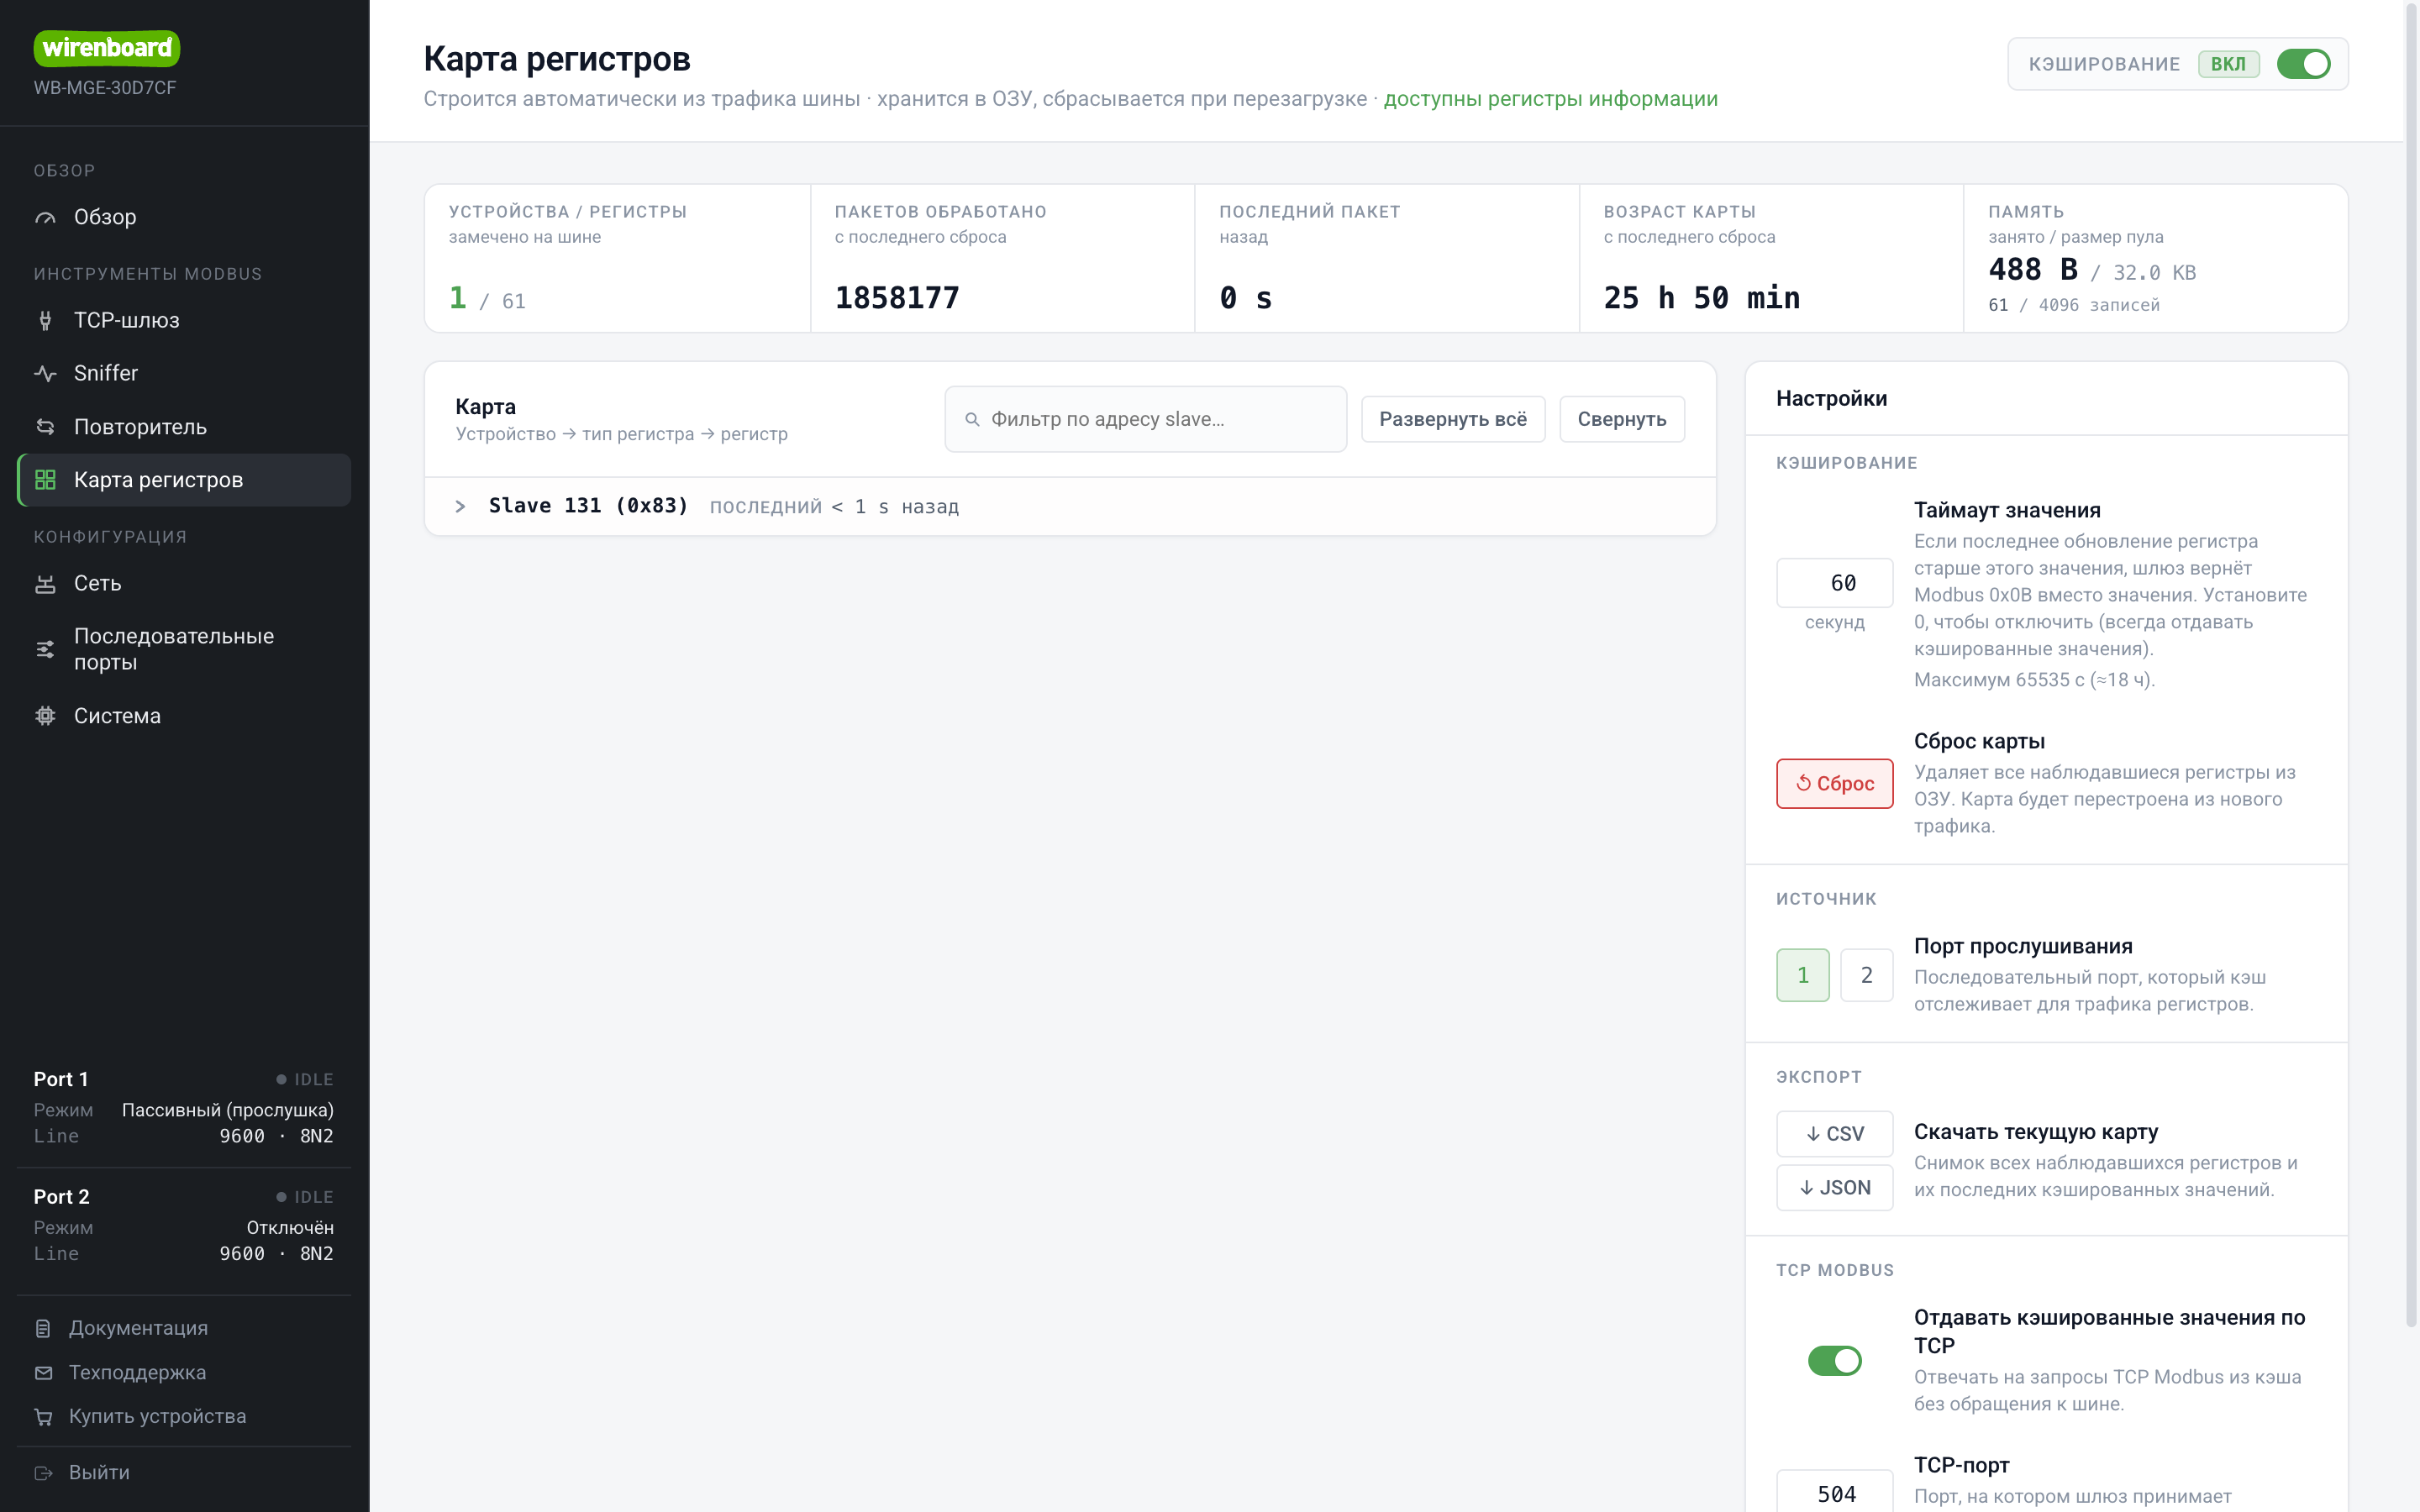Click the slave address filter field
Screen dimensions: 2420x1512
pyautogui.click(x=1145, y=419)
